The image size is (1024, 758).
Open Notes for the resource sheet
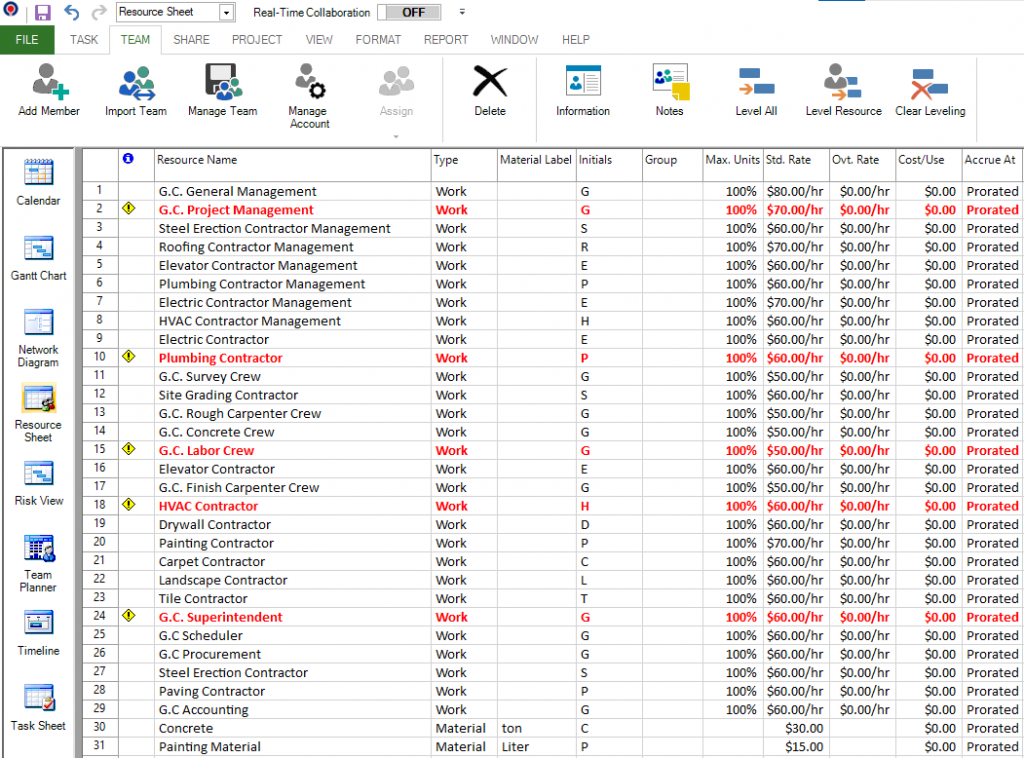click(668, 90)
